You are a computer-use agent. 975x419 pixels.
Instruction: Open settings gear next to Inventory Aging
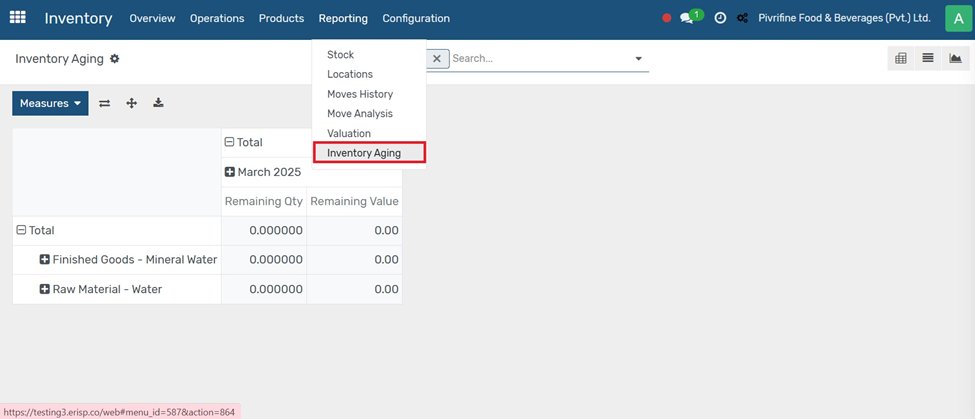coord(114,58)
